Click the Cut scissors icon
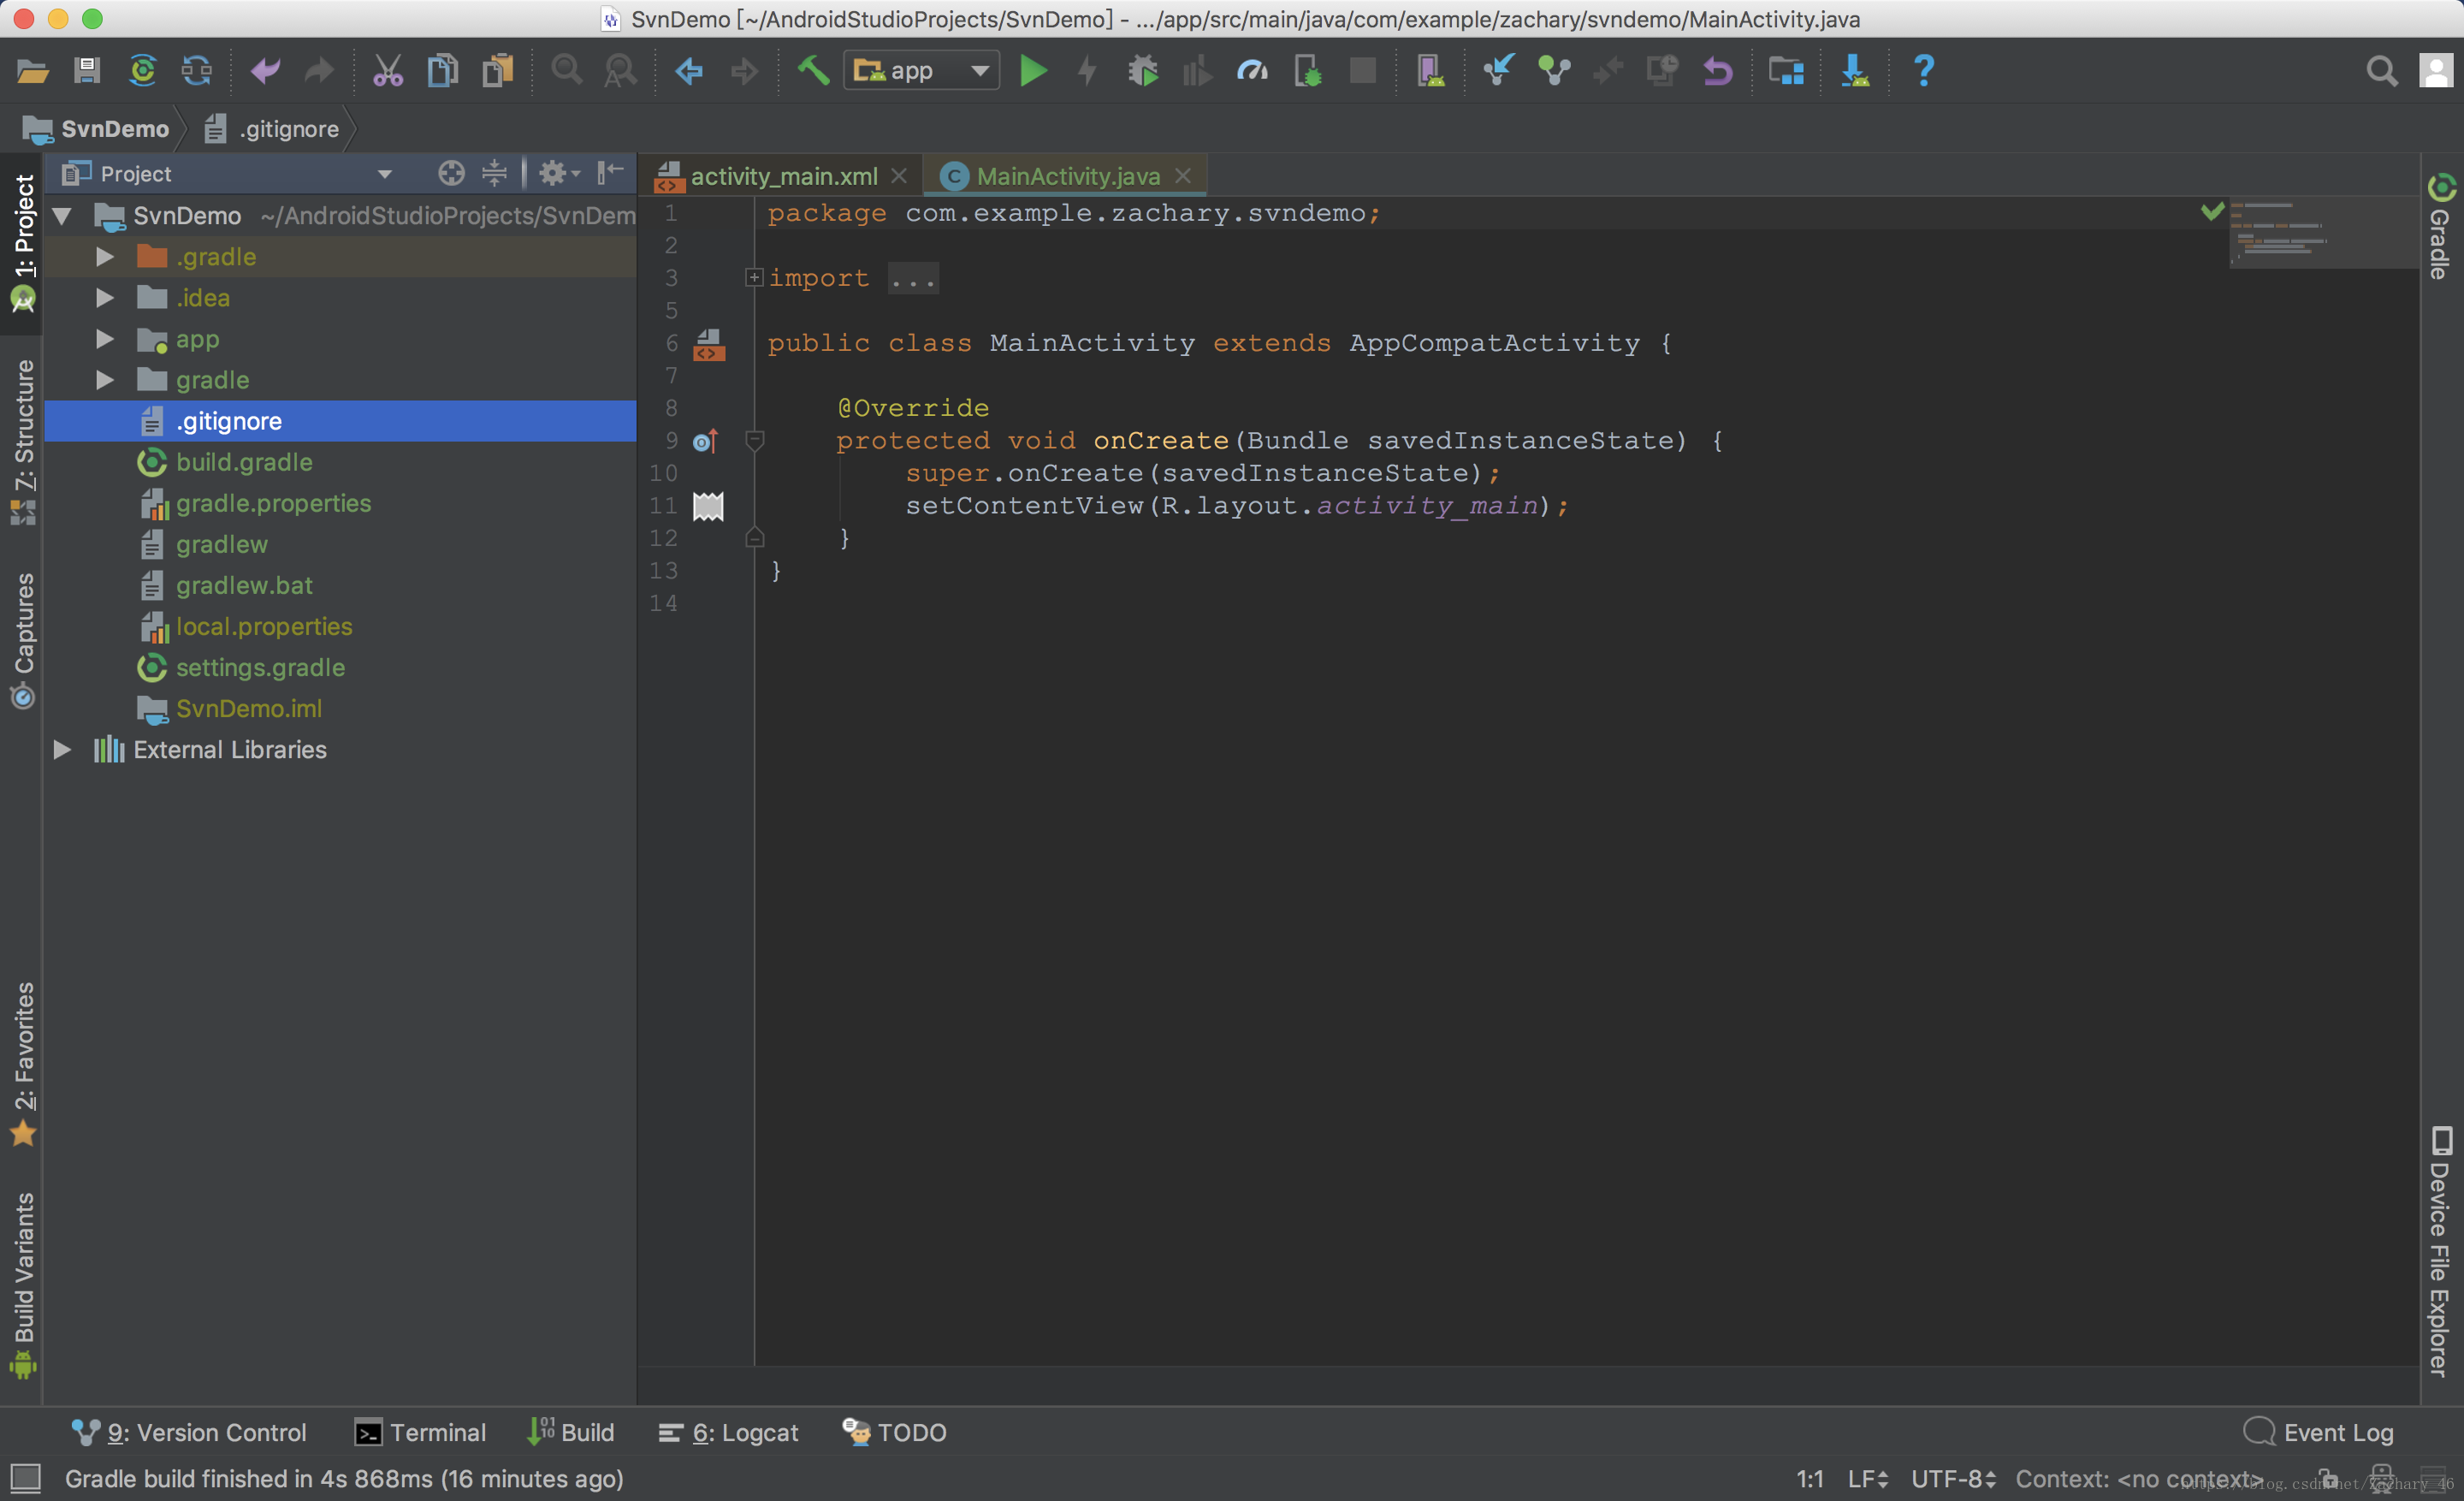This screenshot has width=2464, height=1501. pos(387,71)
